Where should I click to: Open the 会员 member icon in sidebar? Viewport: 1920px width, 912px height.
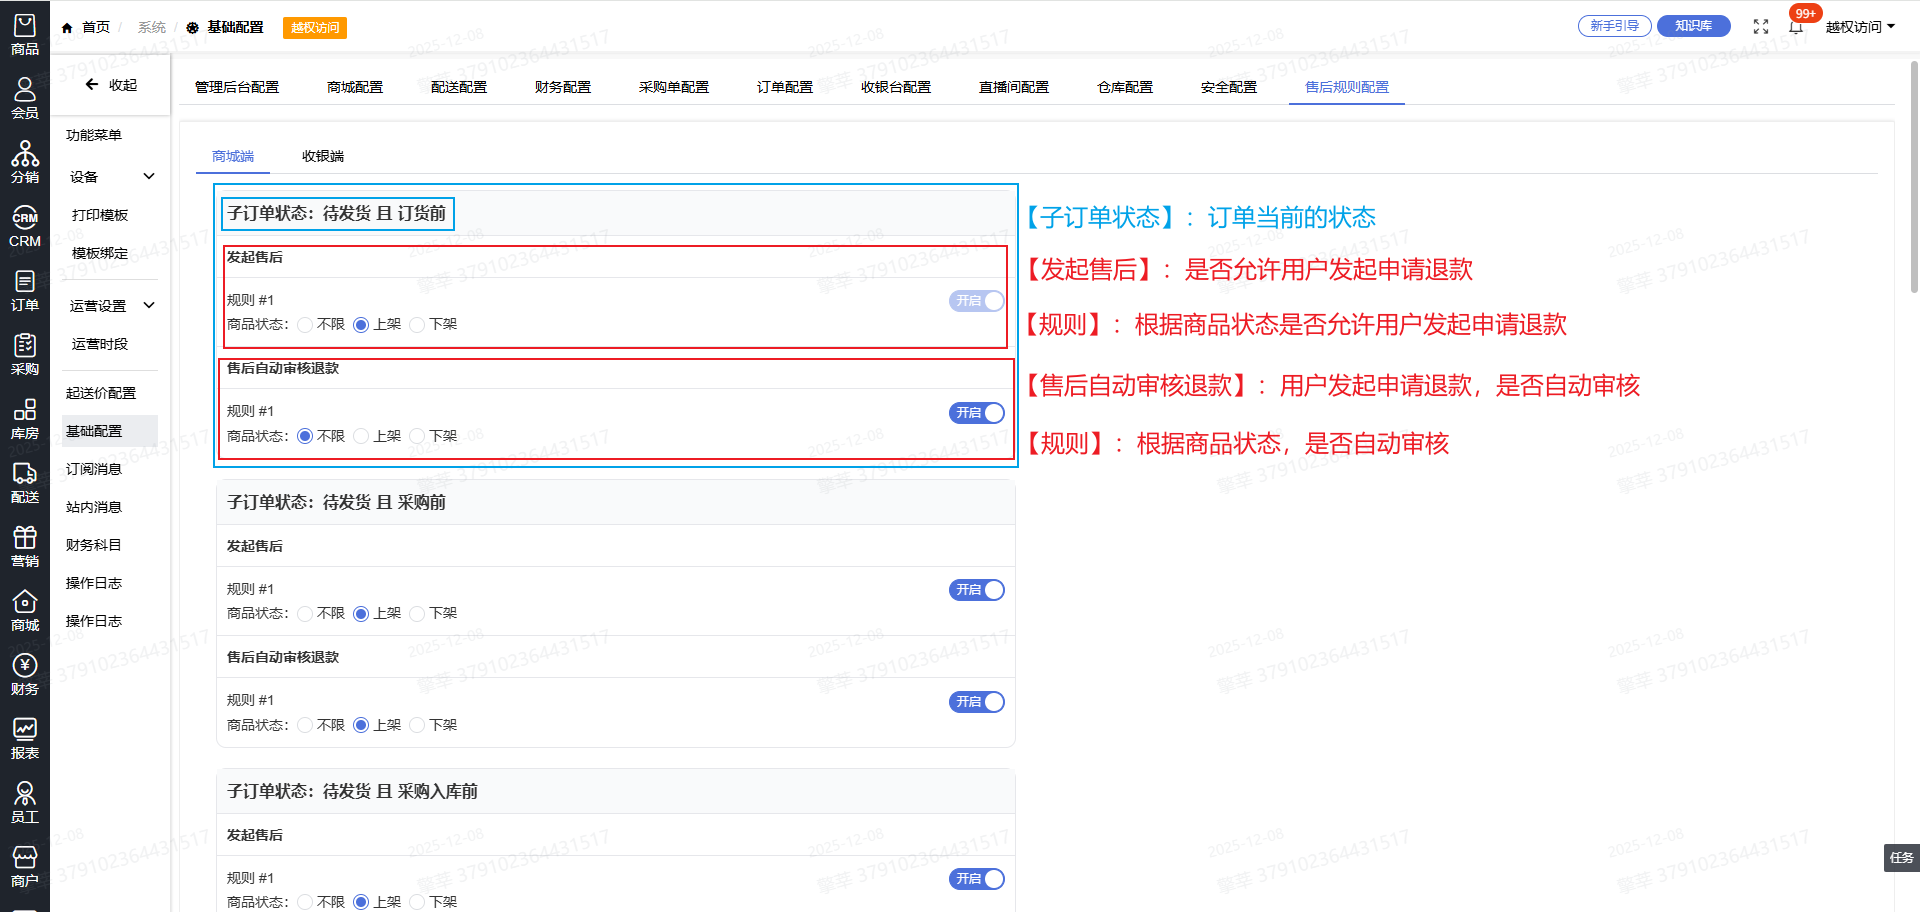pos(25,98)
